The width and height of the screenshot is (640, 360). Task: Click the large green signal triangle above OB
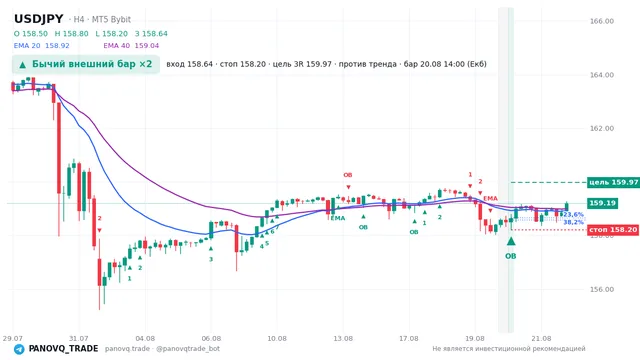click(x=511, y=241)
